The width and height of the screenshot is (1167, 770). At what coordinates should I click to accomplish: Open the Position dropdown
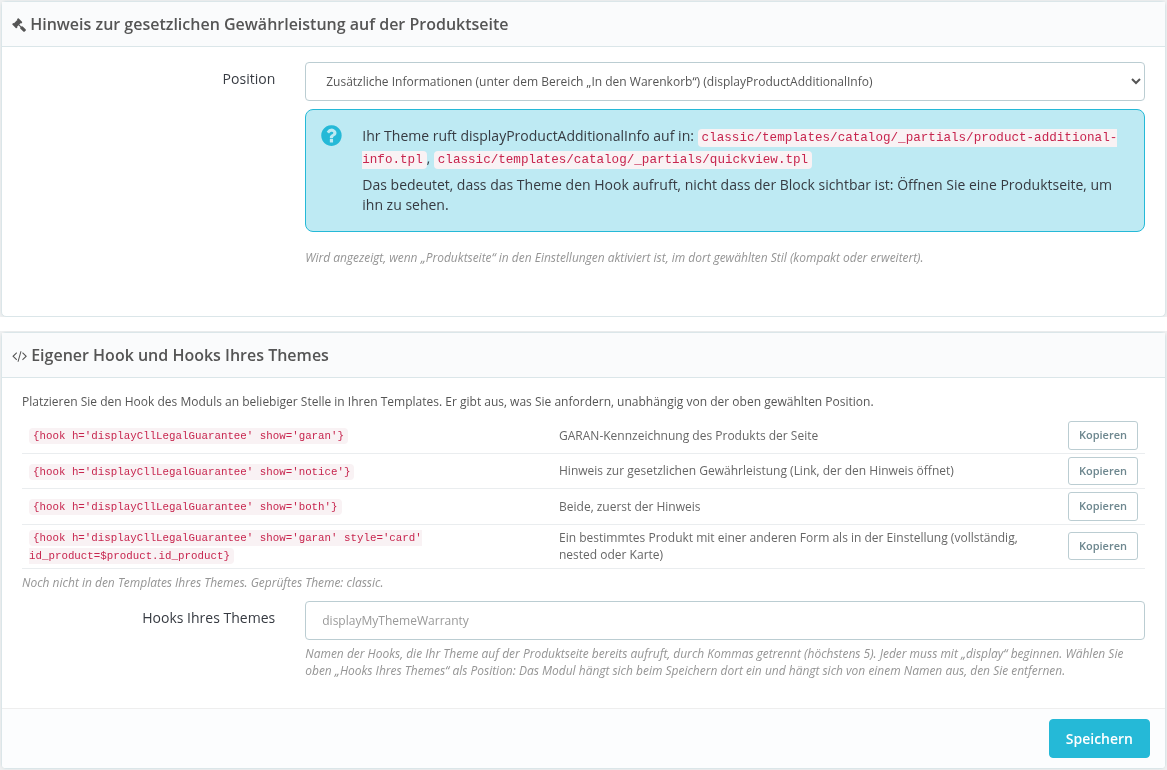(x=724, y=82)
